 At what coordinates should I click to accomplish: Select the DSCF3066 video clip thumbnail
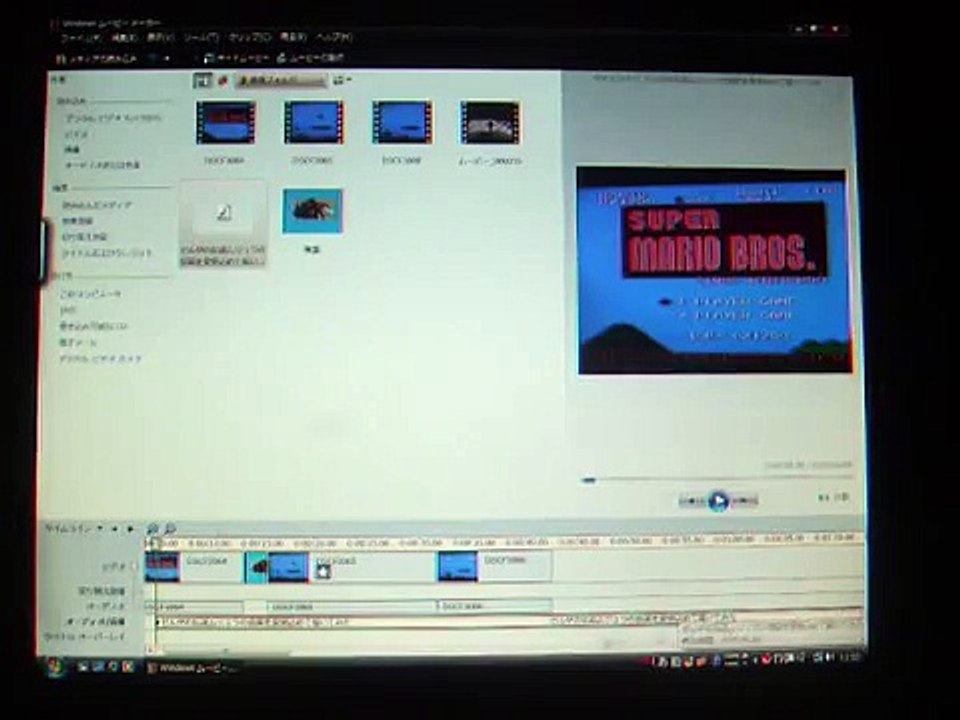click(401, 123)
